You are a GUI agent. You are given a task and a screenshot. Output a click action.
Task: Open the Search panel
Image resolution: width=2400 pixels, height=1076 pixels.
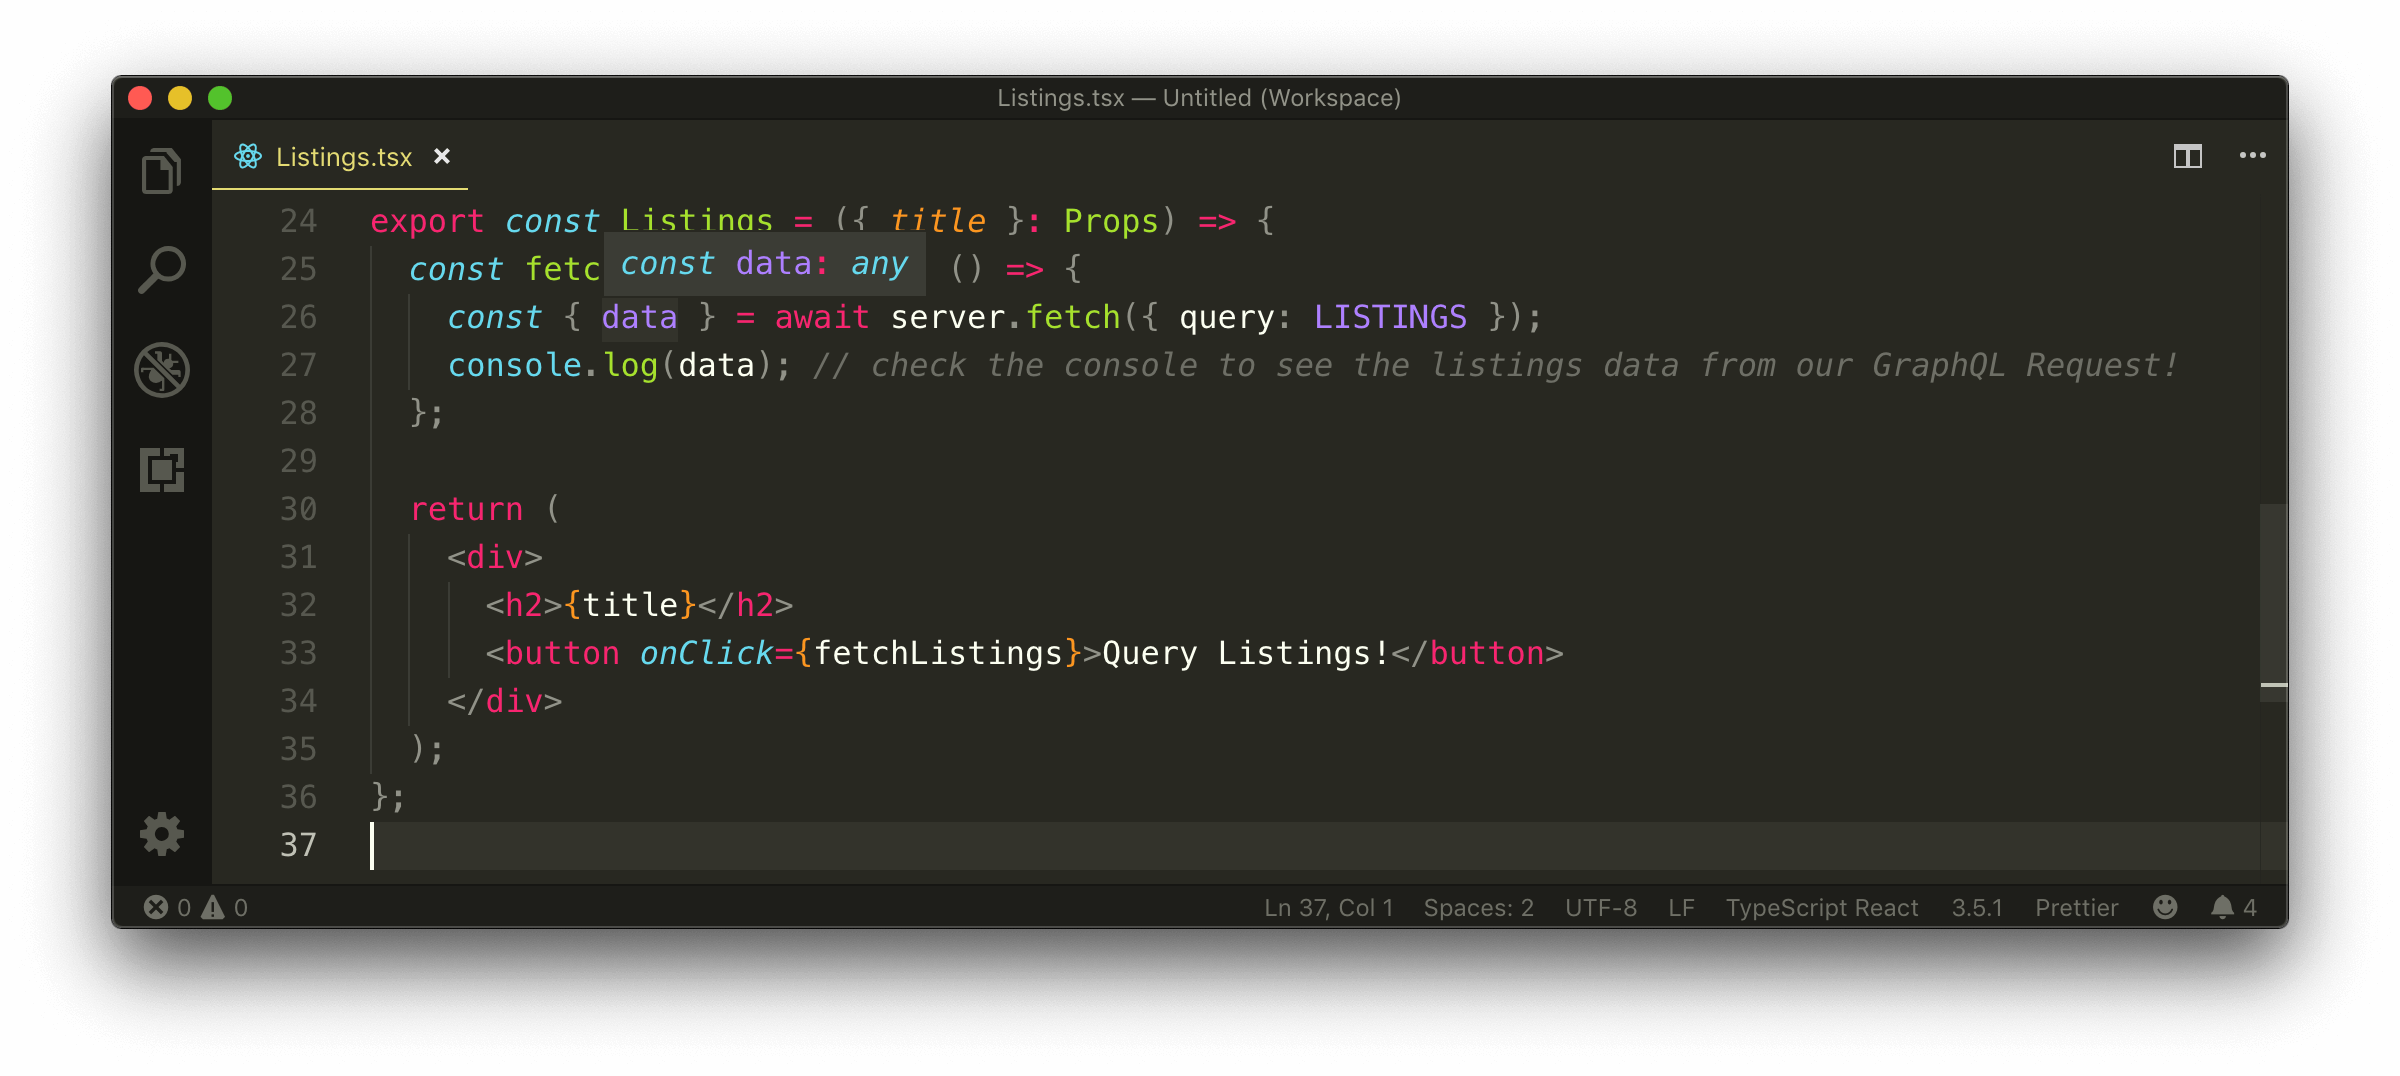click(x=162, y=267)
